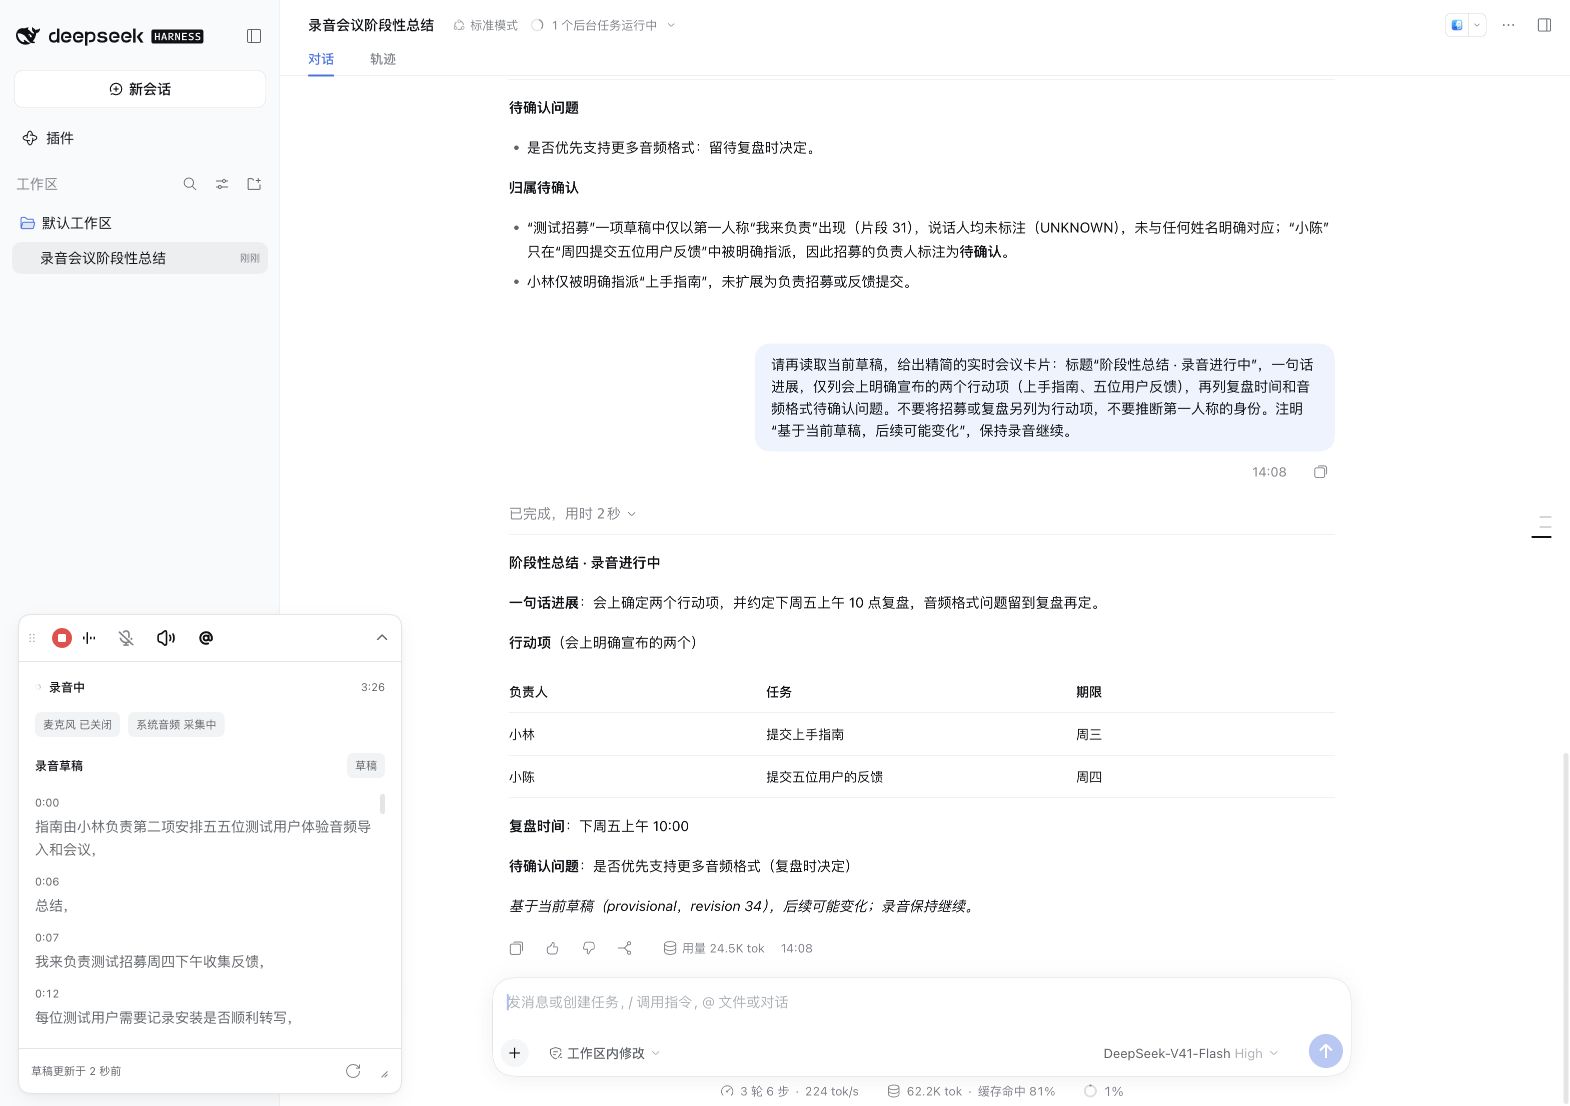Expand the '已完成，用时 2 秒' details

572,514
